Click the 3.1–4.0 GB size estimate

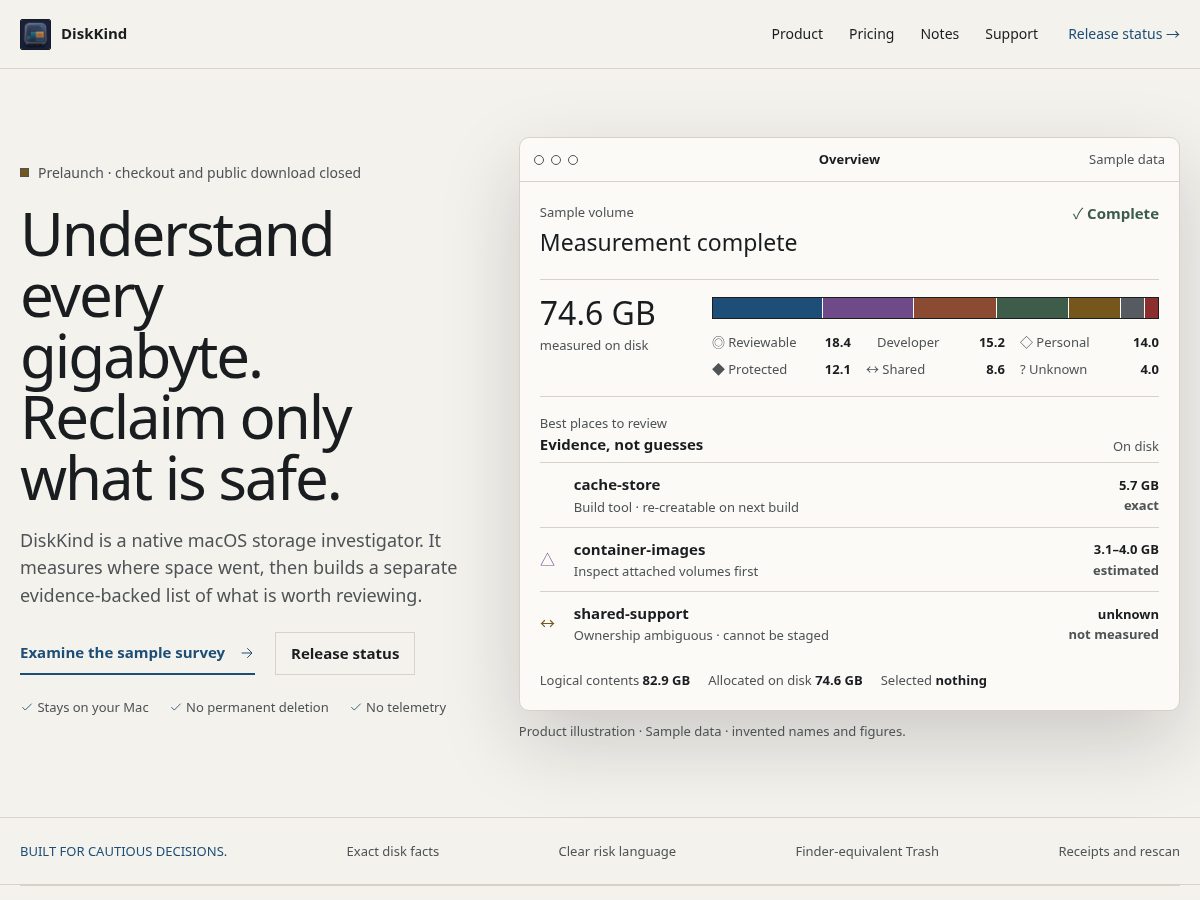pyautogui.click(x=1126, y=550)
